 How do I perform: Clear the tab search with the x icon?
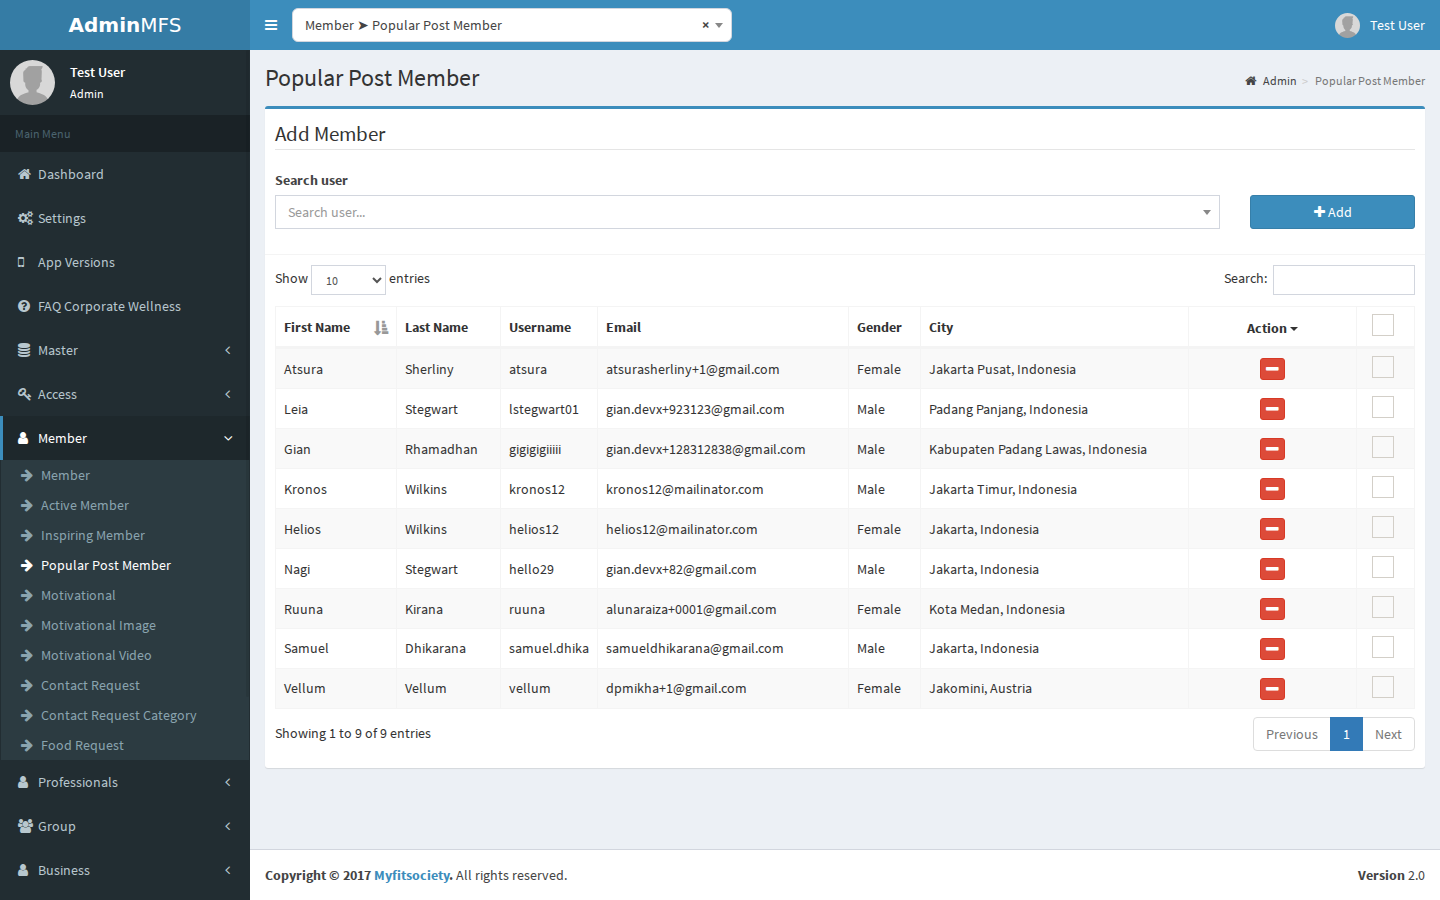[705, 25]
